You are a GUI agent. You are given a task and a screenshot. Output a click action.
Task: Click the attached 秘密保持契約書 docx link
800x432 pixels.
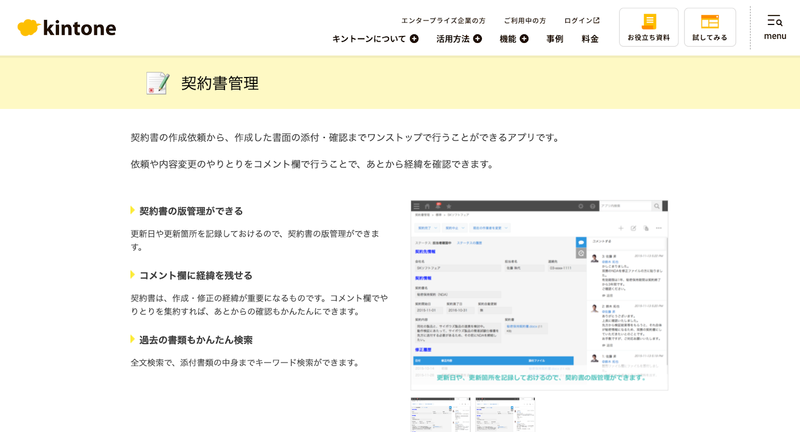pos(524,325)
